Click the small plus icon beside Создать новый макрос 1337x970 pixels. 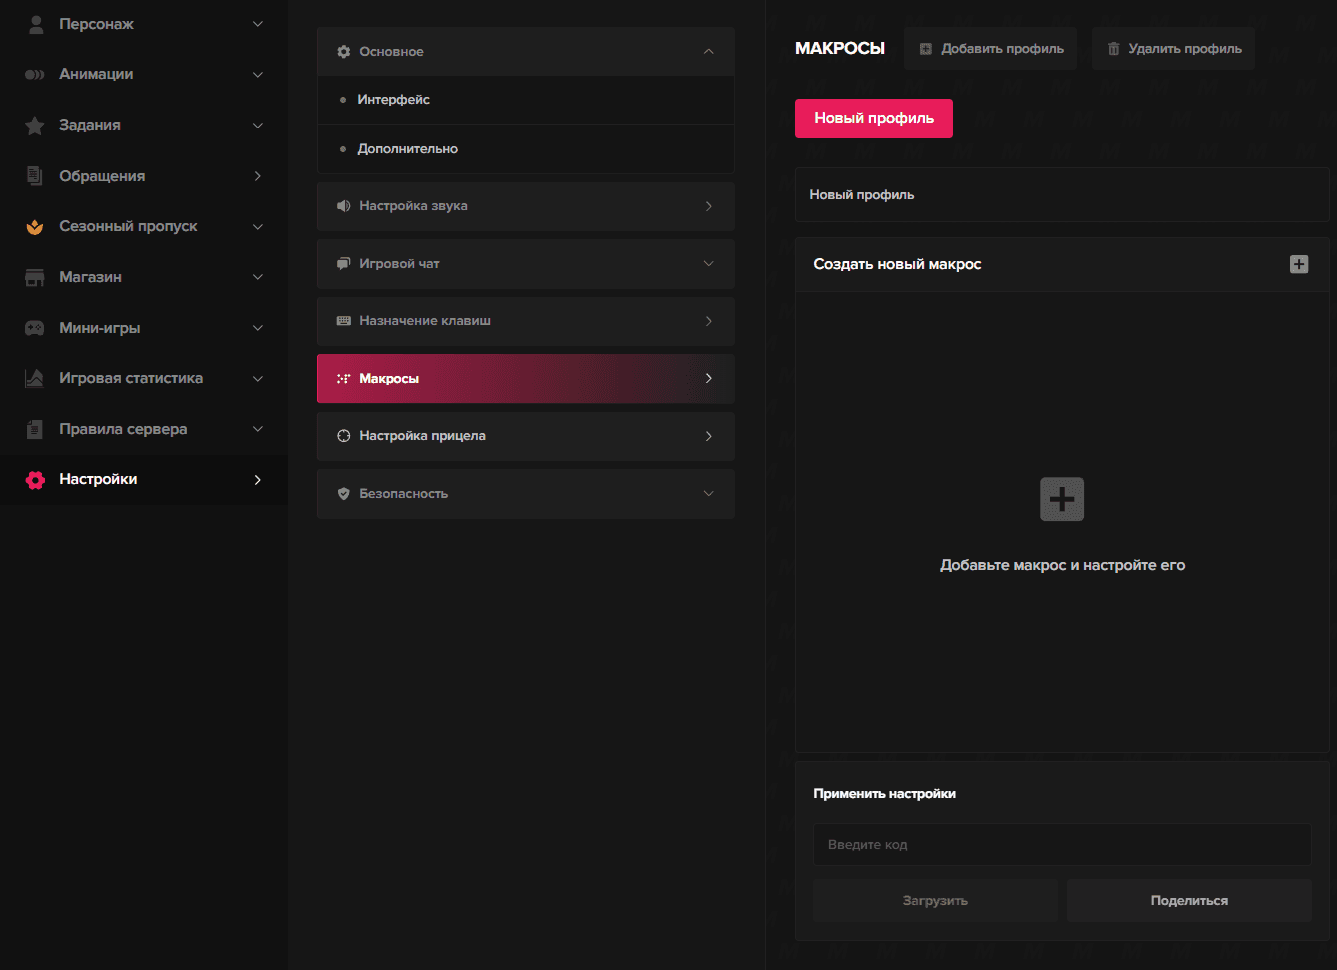click(x=1298, y=264)
